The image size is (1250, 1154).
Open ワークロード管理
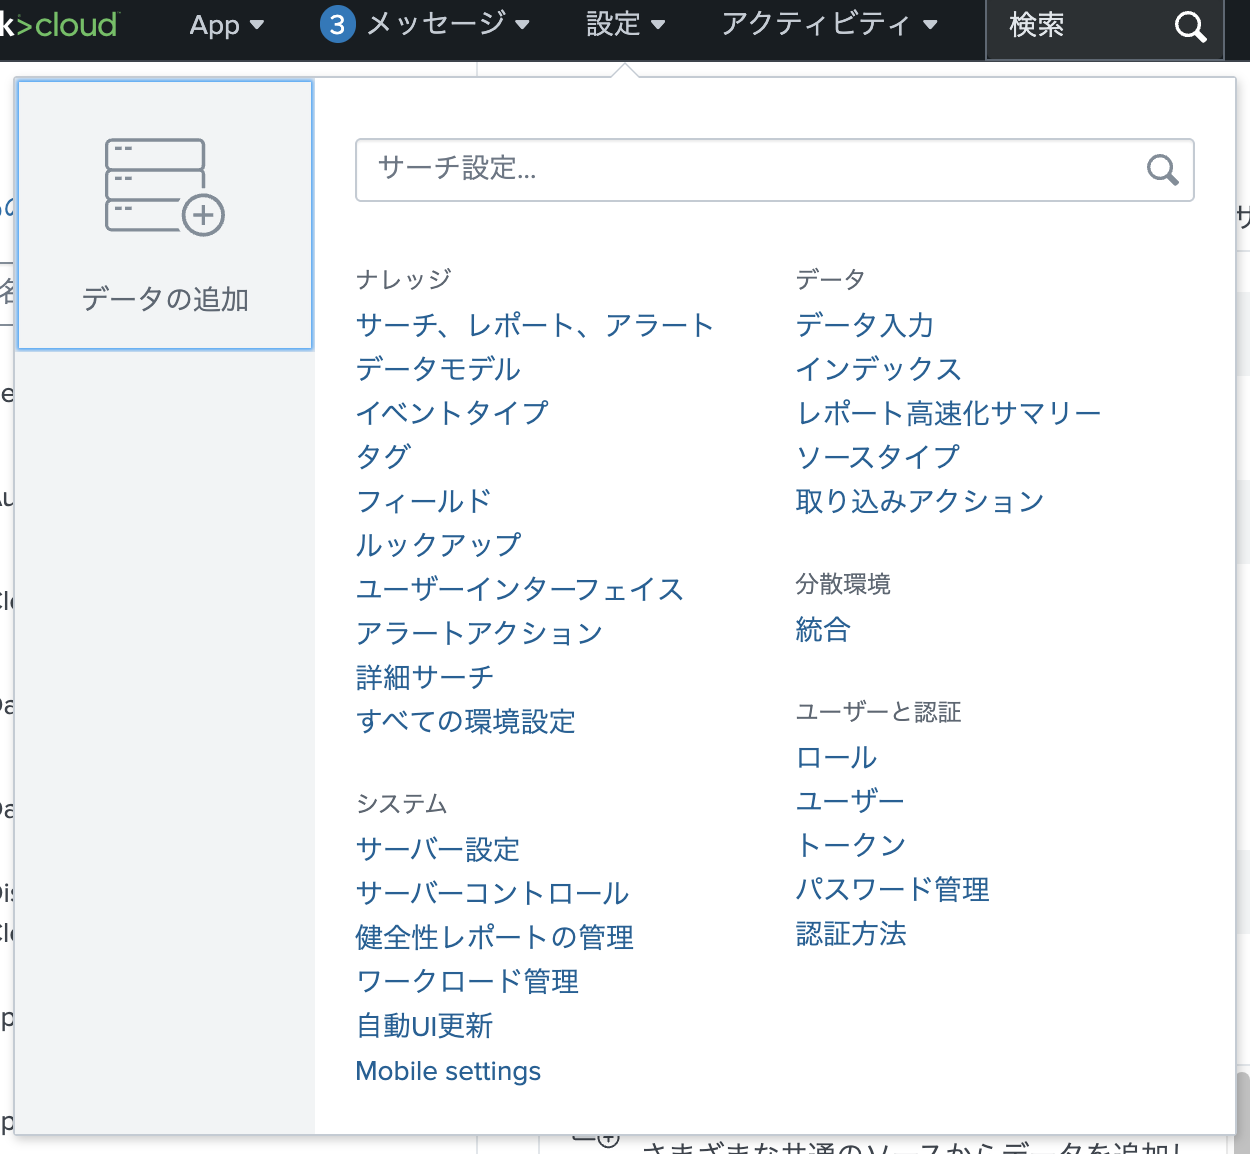(467, 981)
